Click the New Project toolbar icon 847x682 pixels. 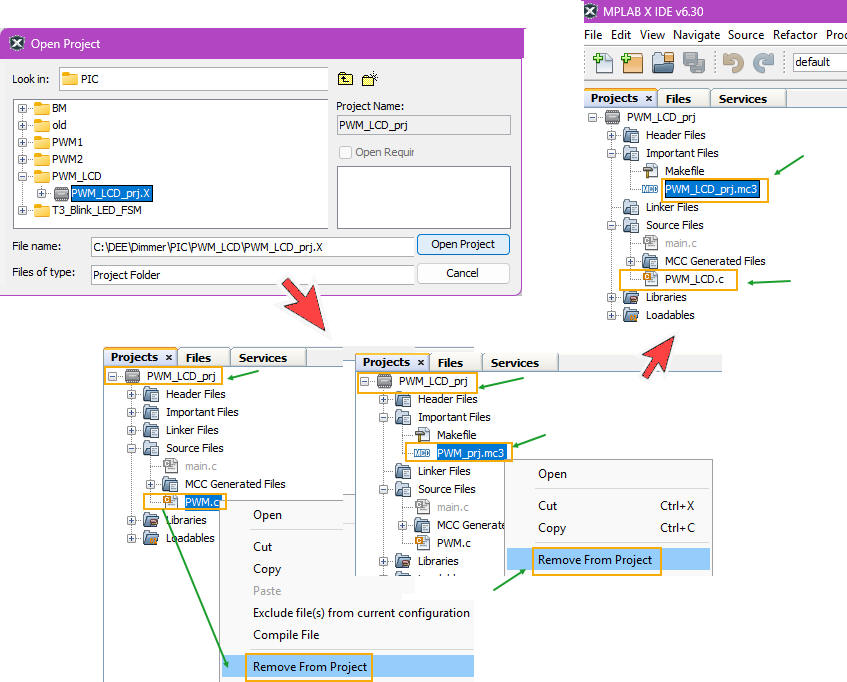(631, 62)
